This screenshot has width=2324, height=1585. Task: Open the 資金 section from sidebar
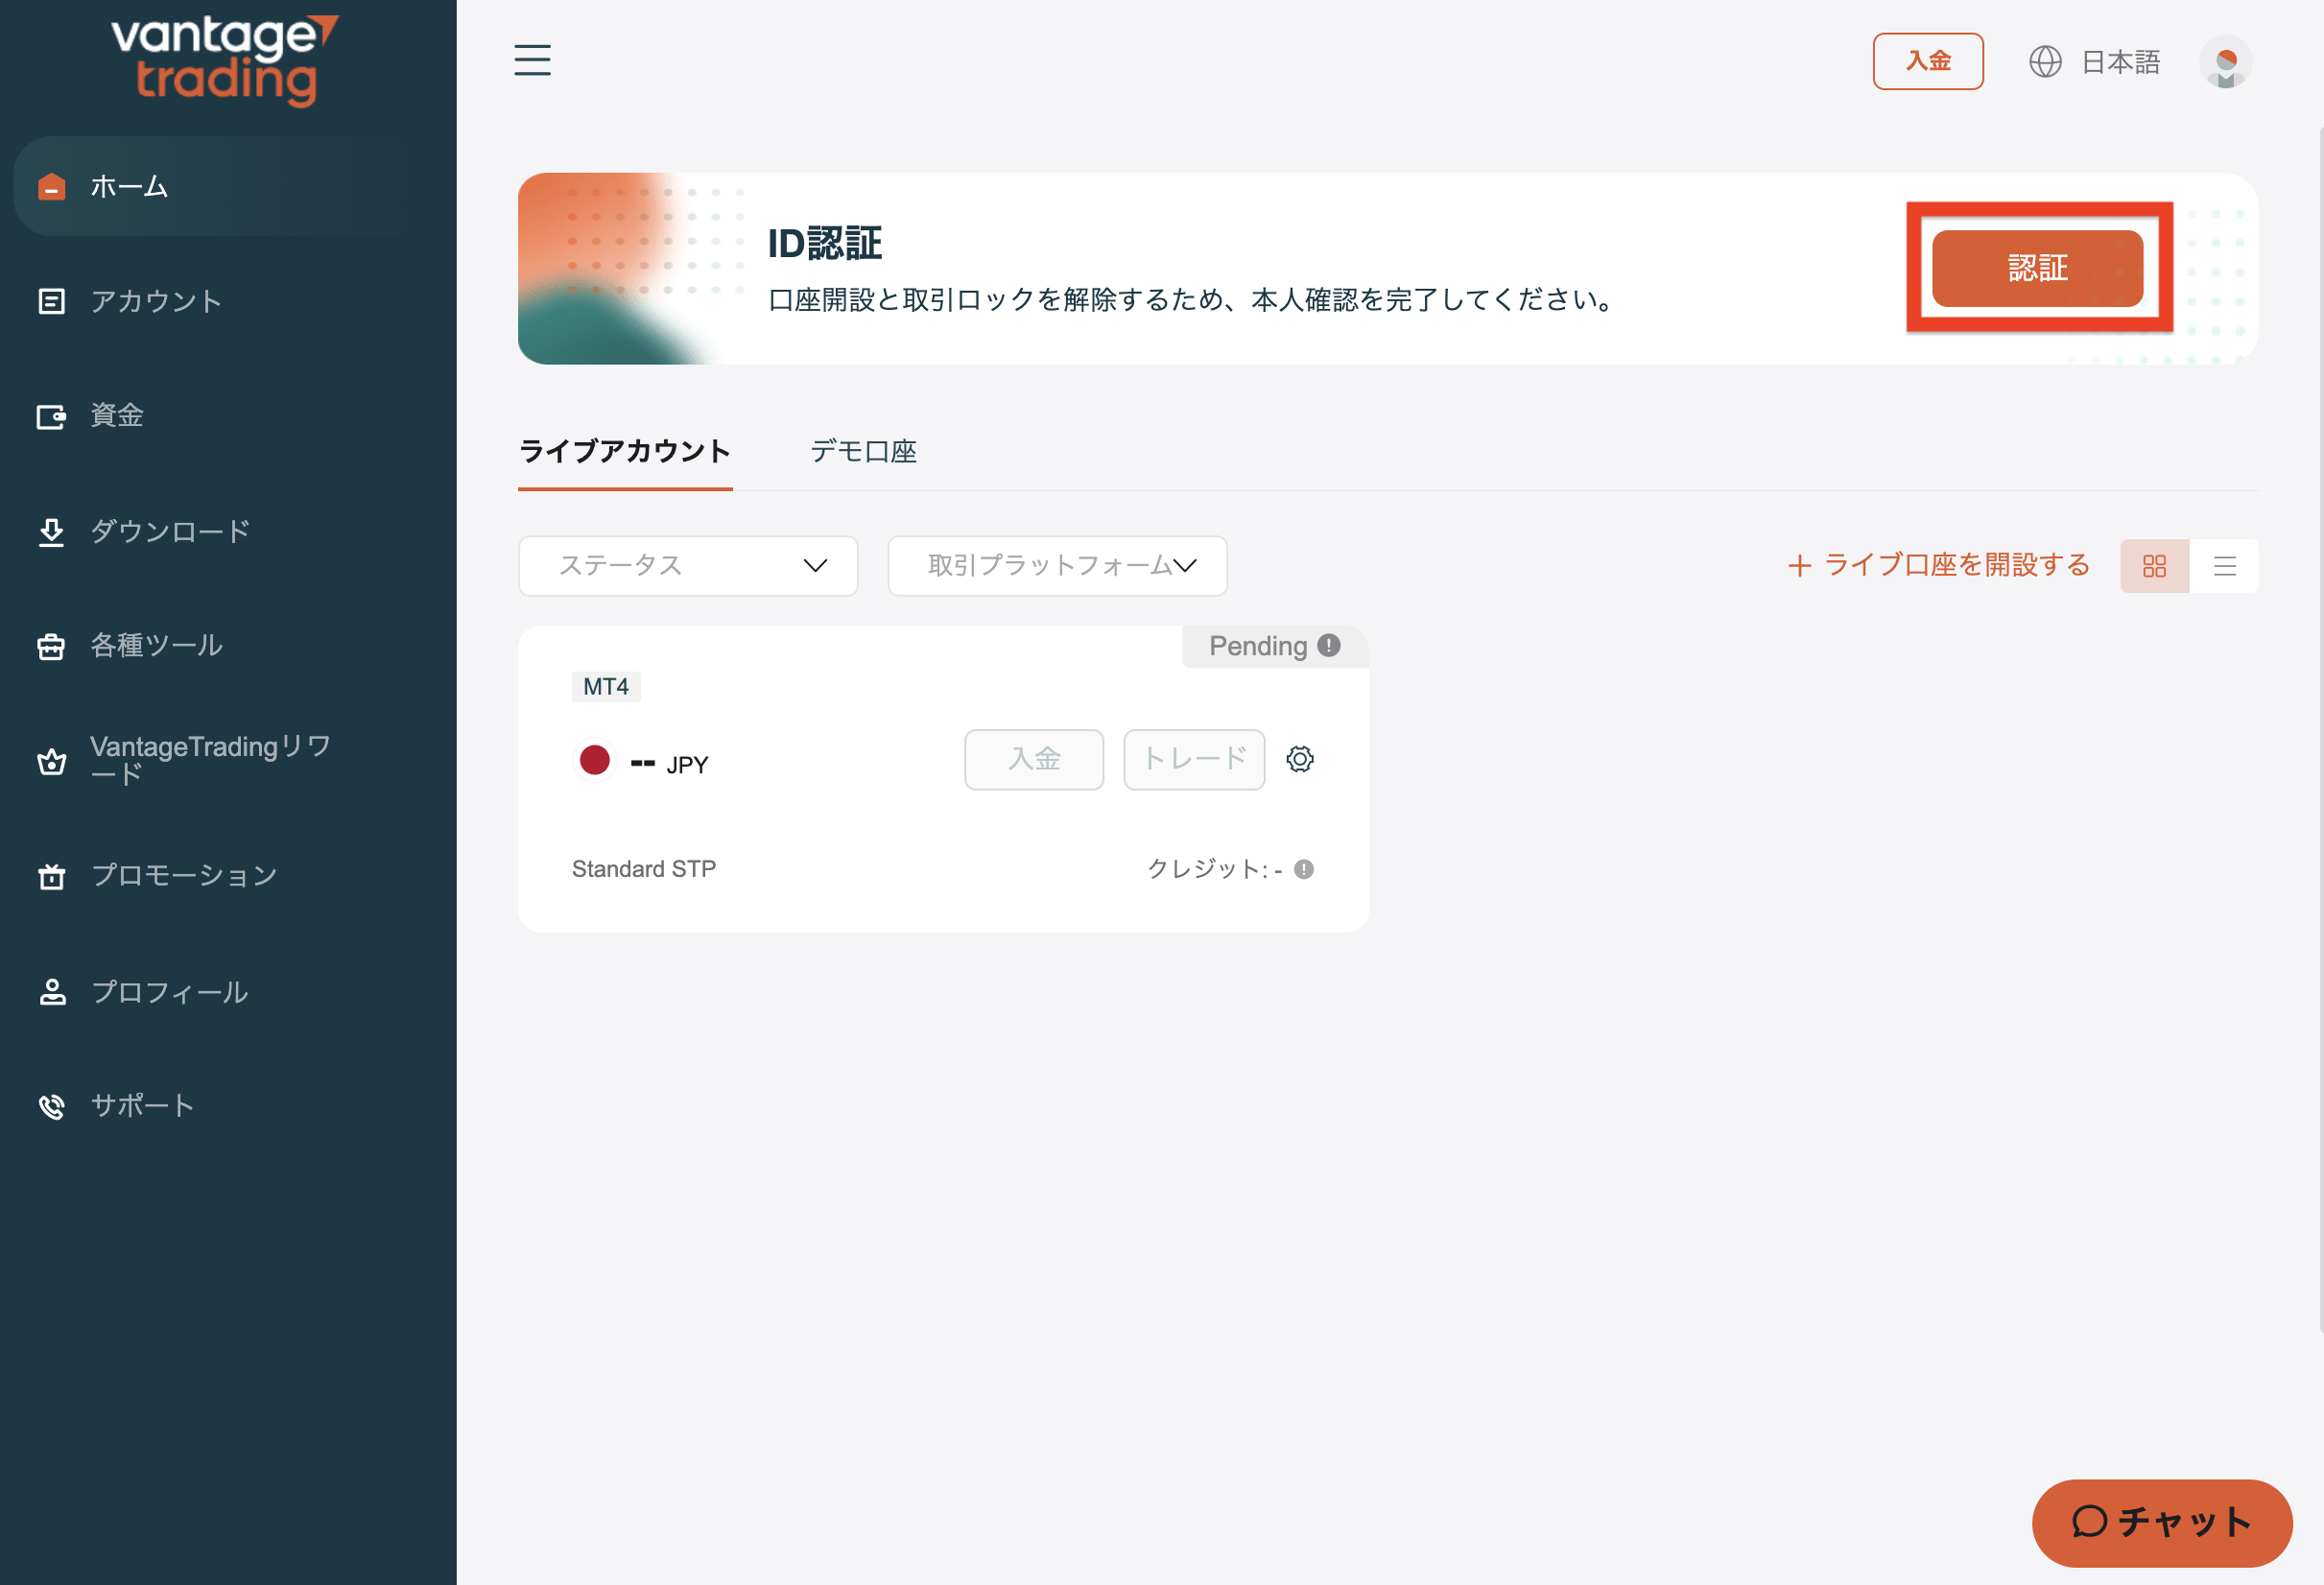click(x=115, y=416)
